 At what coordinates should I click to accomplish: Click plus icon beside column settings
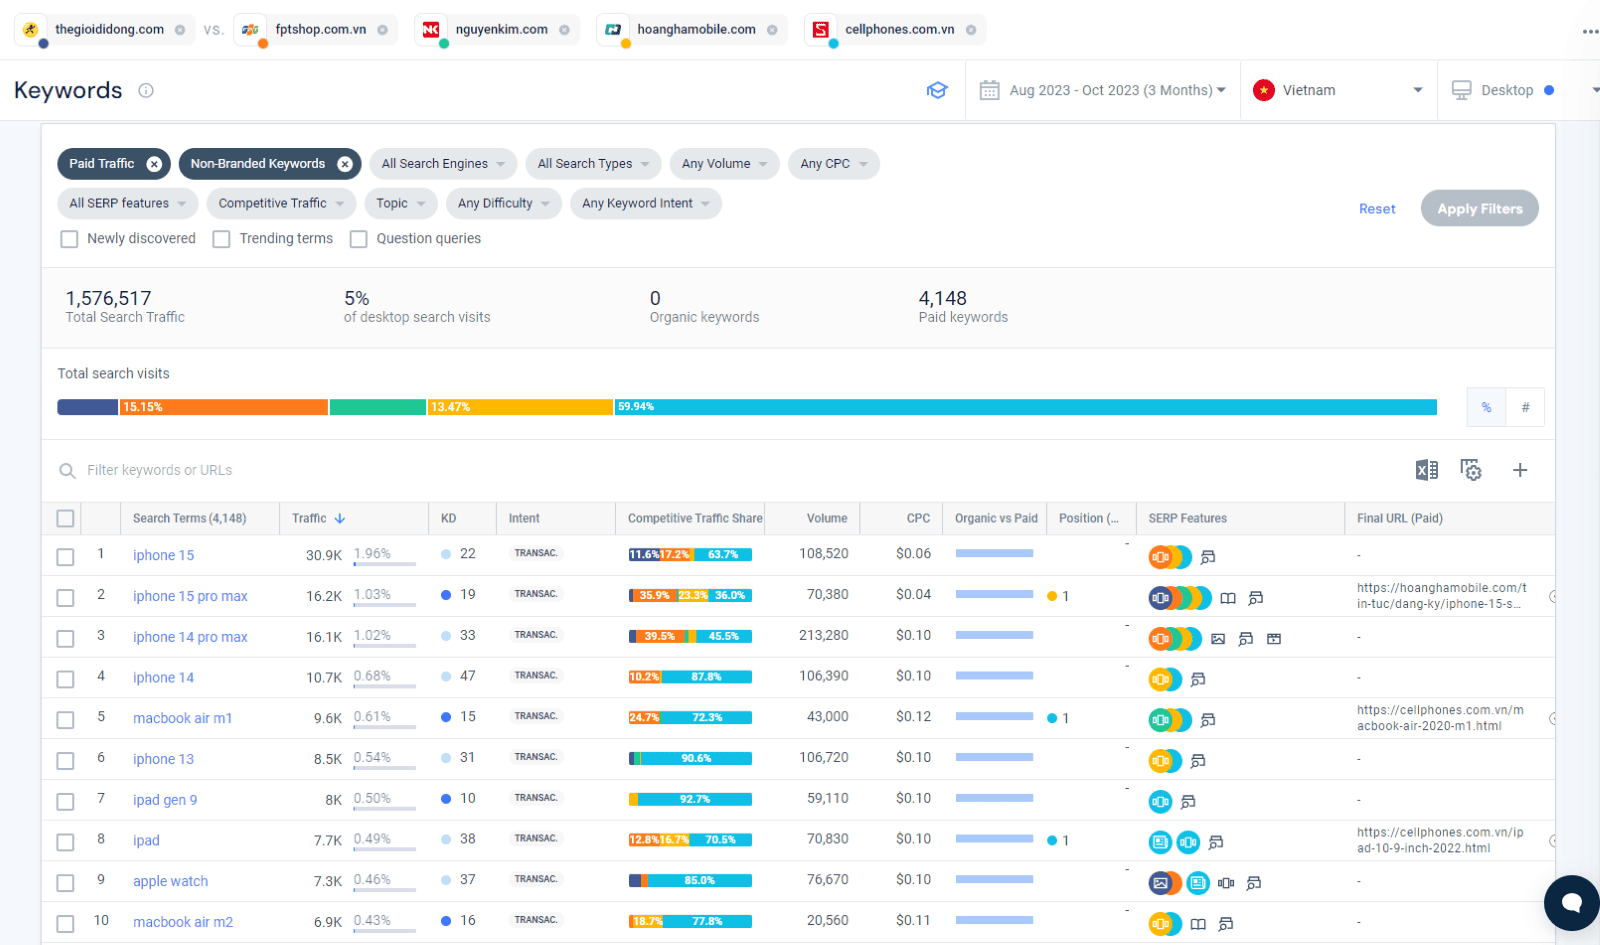point(1520,470)
